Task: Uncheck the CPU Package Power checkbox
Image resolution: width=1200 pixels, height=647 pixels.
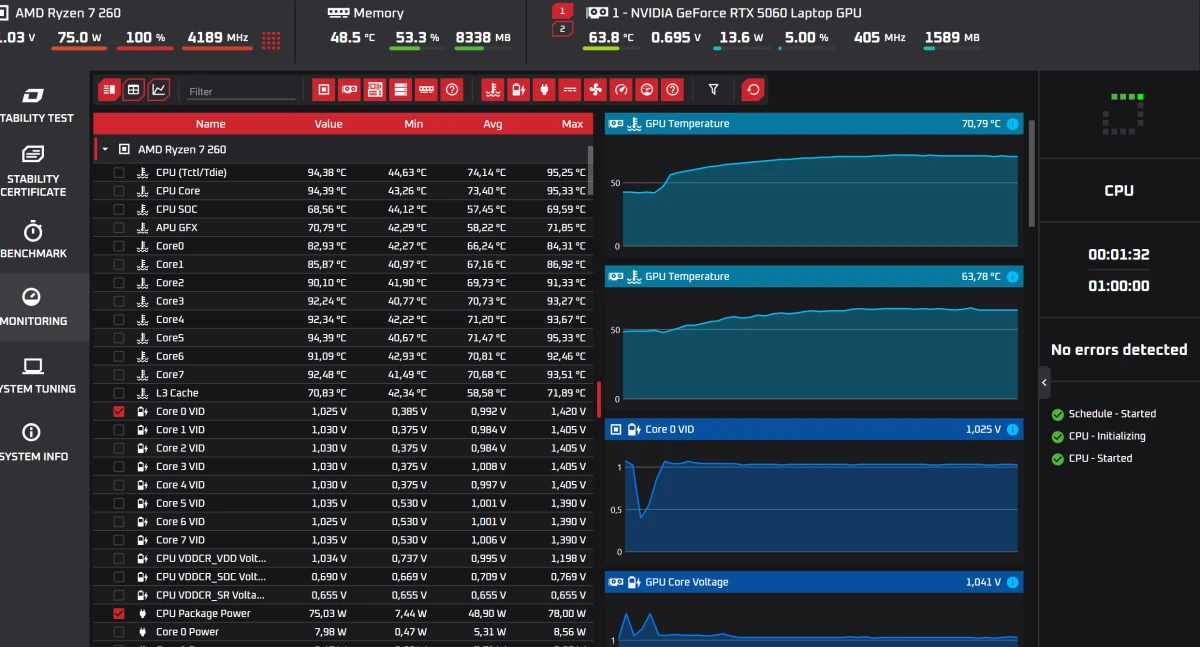Action: [x=119, y=613]
